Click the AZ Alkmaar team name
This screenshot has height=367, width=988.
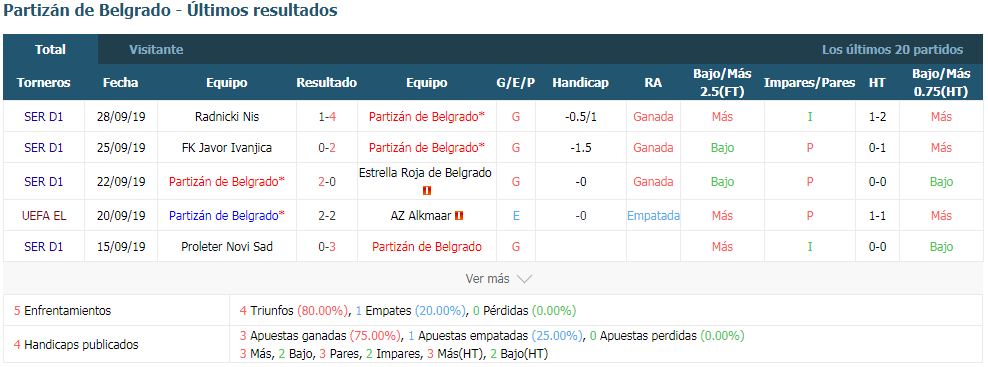point(421,216)
